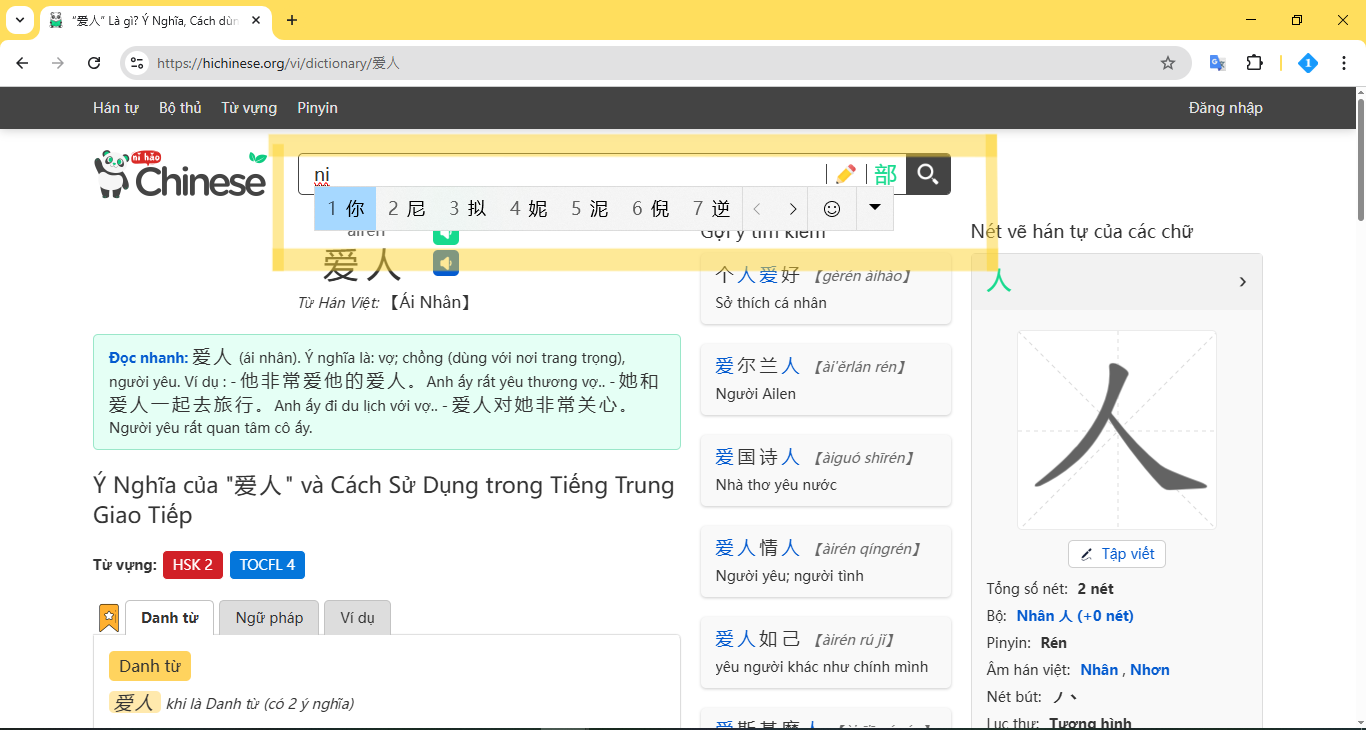Open the Bộ thủ menu item
Image resolution: width=1366 pixels, height=730 pixels.
click(x=180, y=108)
